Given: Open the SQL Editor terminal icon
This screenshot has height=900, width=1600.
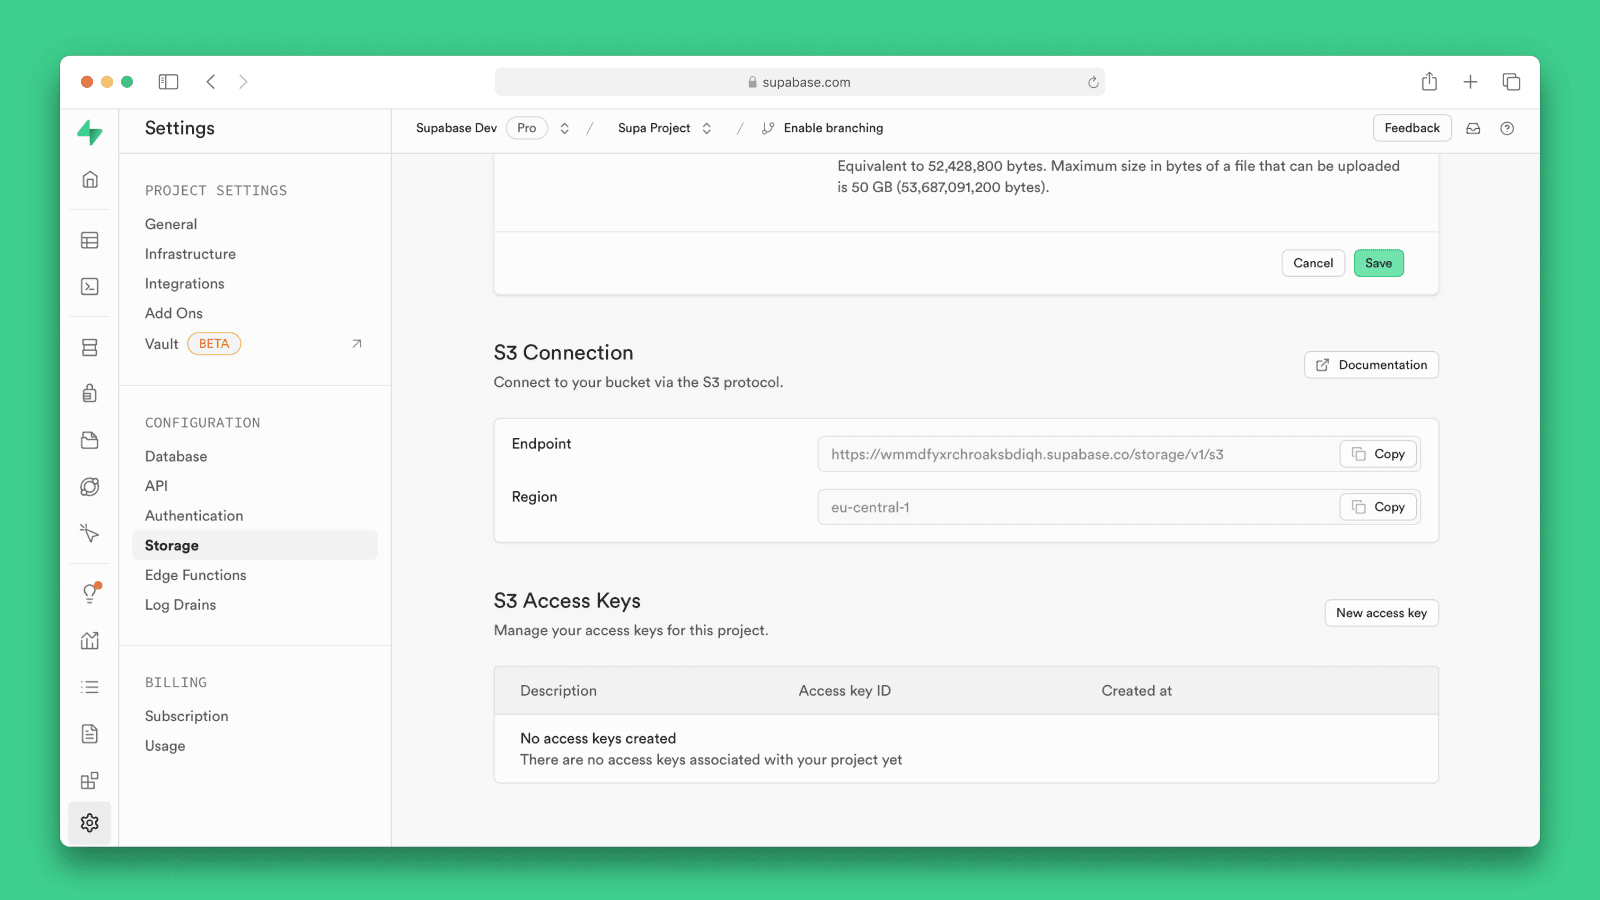Looking at the screenshot, I should point(90,287).
